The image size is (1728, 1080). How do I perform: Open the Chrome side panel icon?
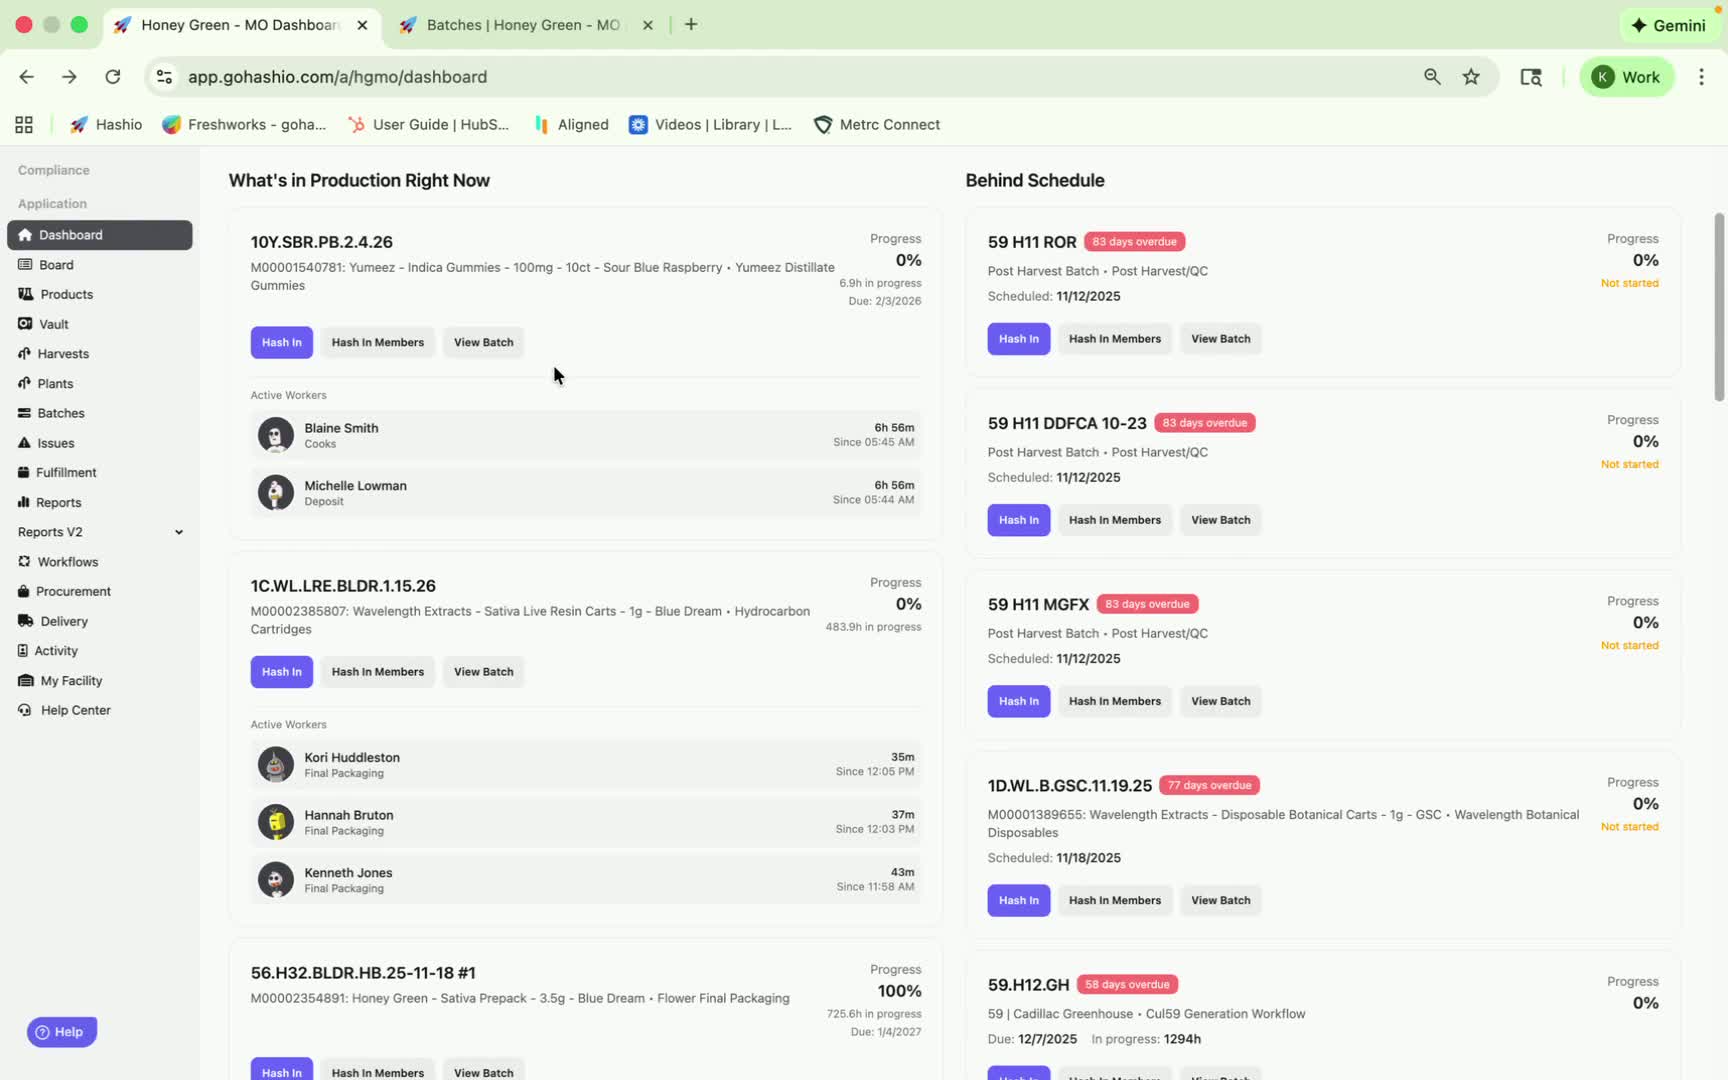tap(1530, 77)
